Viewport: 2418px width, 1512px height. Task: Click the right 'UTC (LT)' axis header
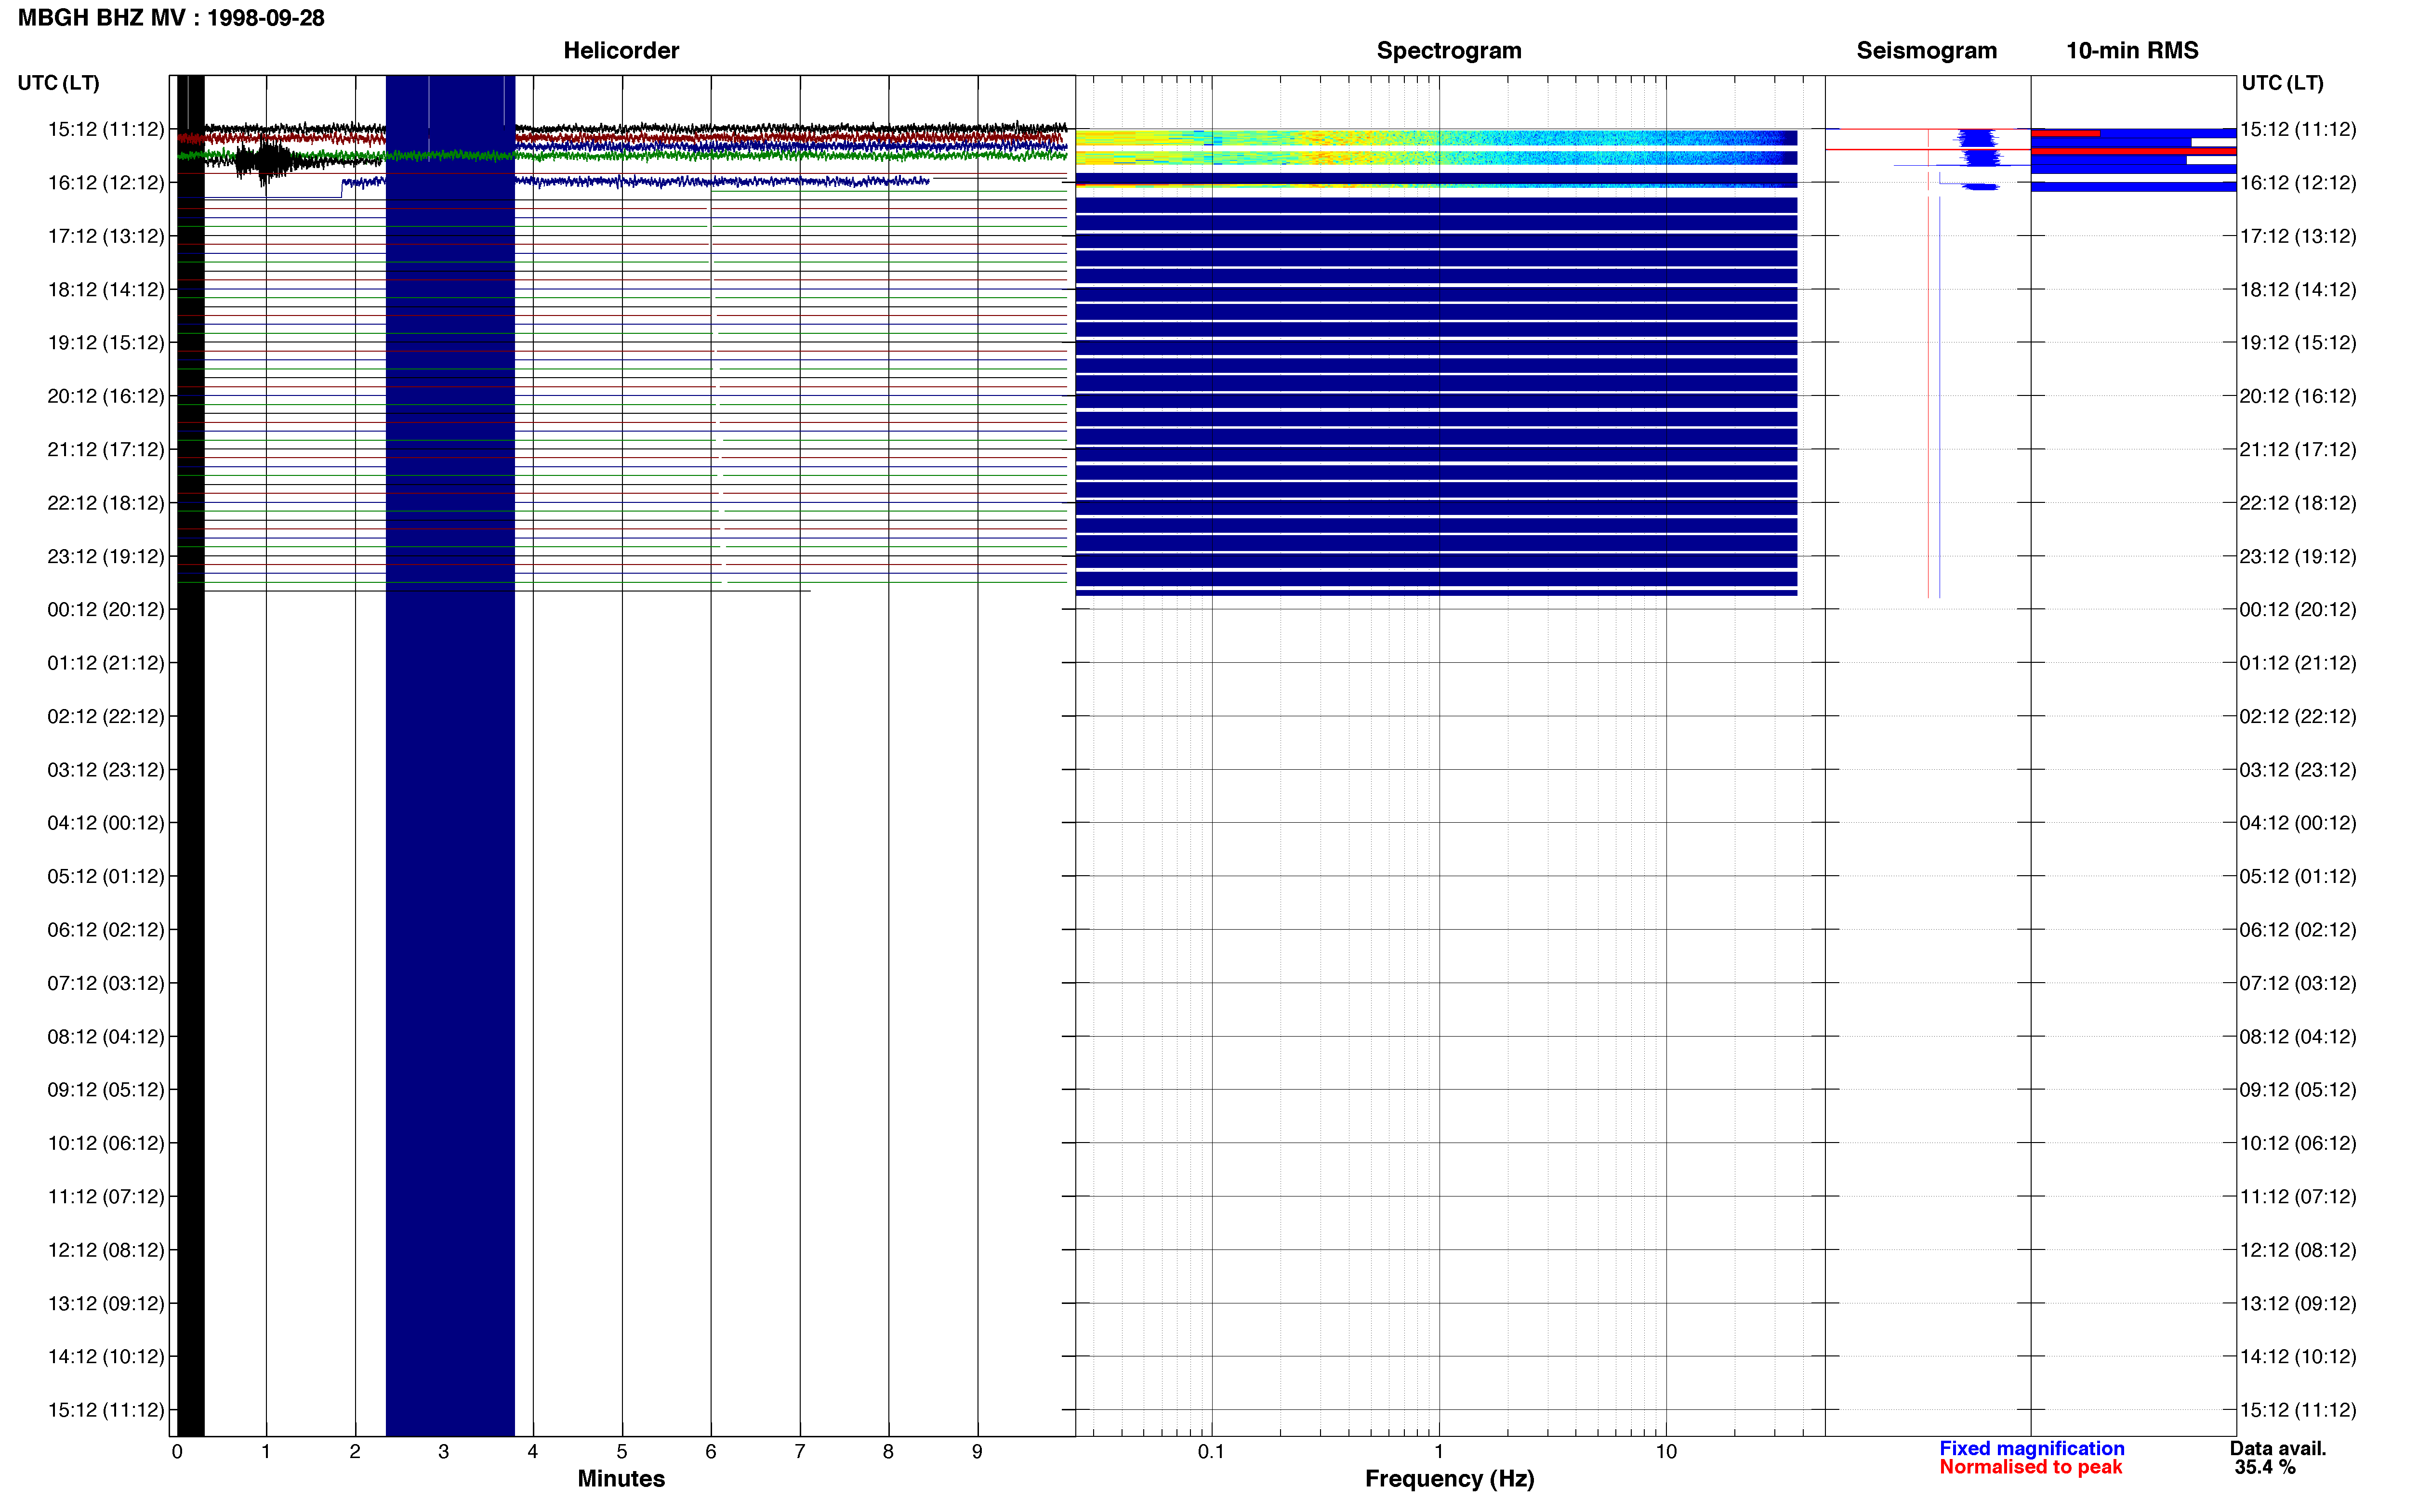[2282, 83]
